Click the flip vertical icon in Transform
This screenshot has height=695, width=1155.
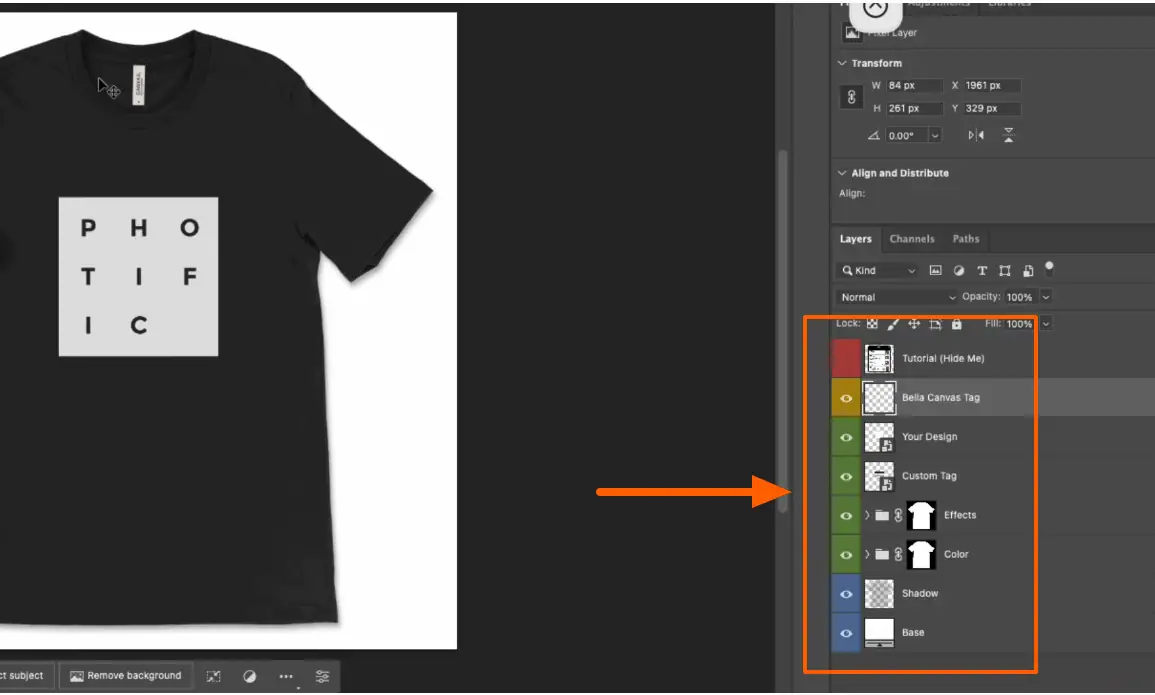pyautogui.click(x=1009, y=135)
